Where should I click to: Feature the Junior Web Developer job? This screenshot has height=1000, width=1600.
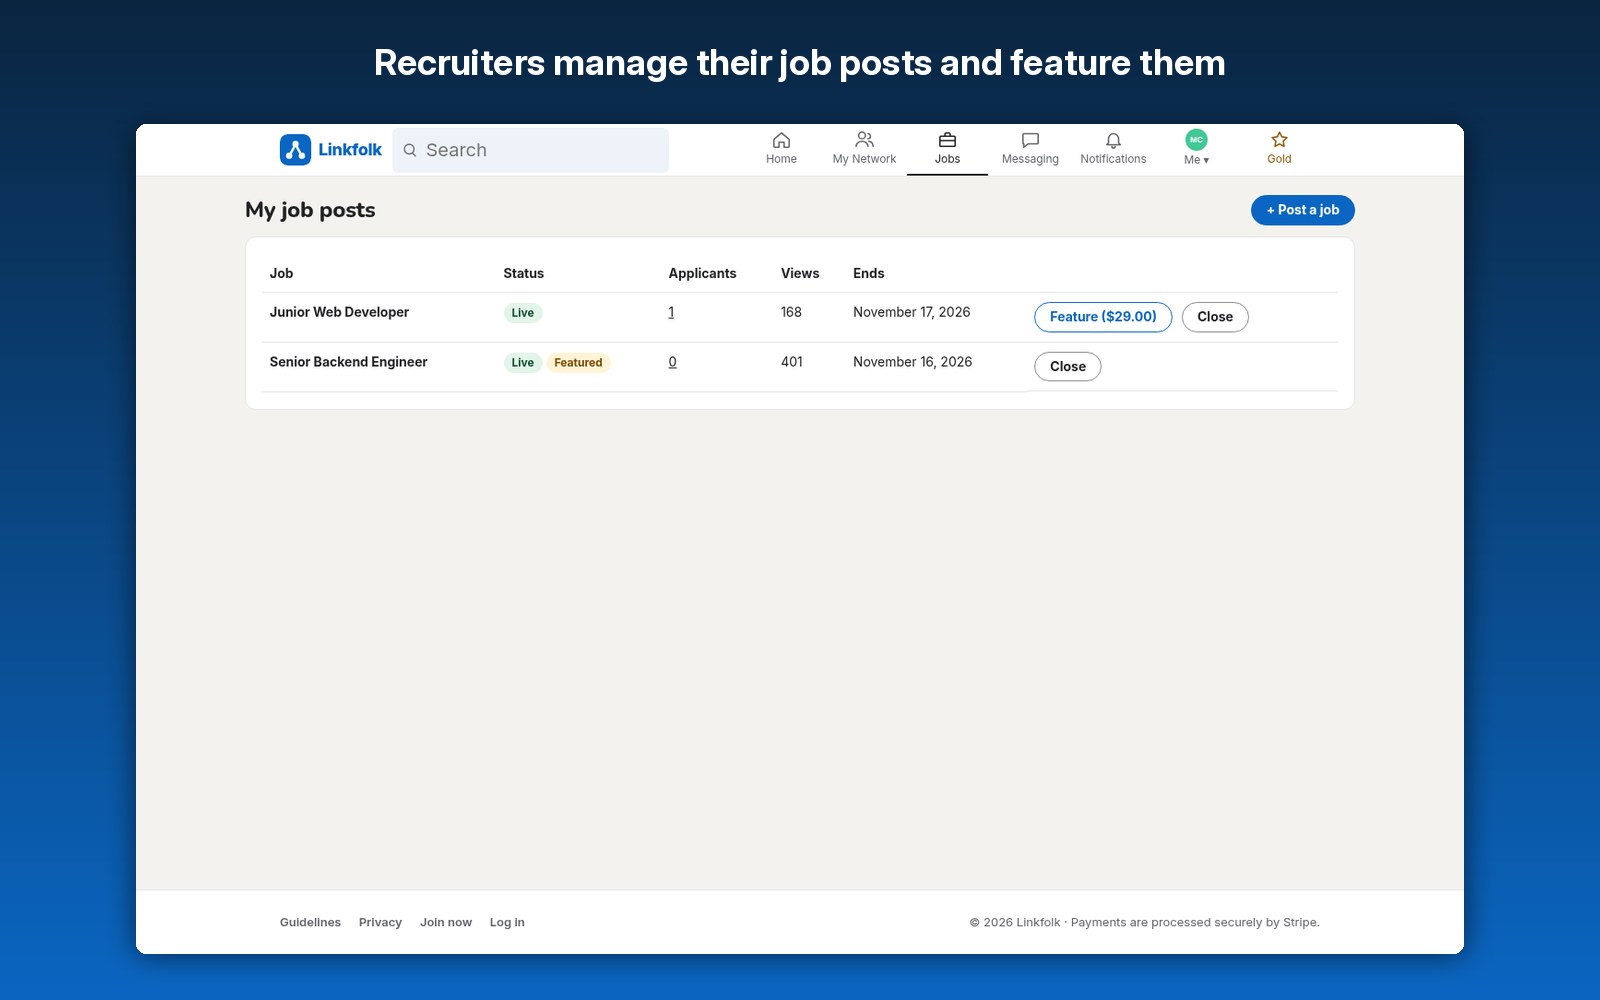1103,317
